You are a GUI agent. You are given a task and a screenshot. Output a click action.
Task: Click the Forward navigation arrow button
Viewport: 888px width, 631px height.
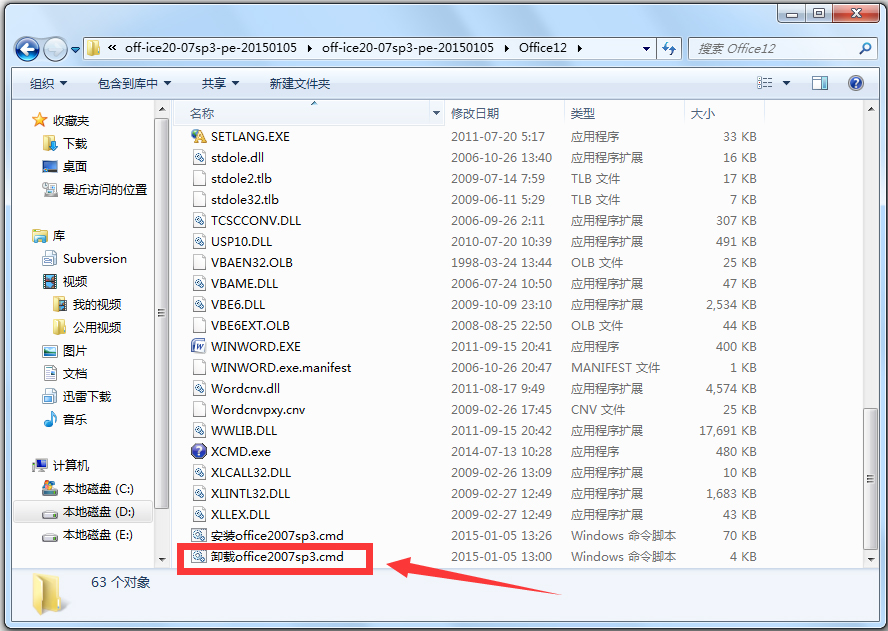[x=55, y=49]
